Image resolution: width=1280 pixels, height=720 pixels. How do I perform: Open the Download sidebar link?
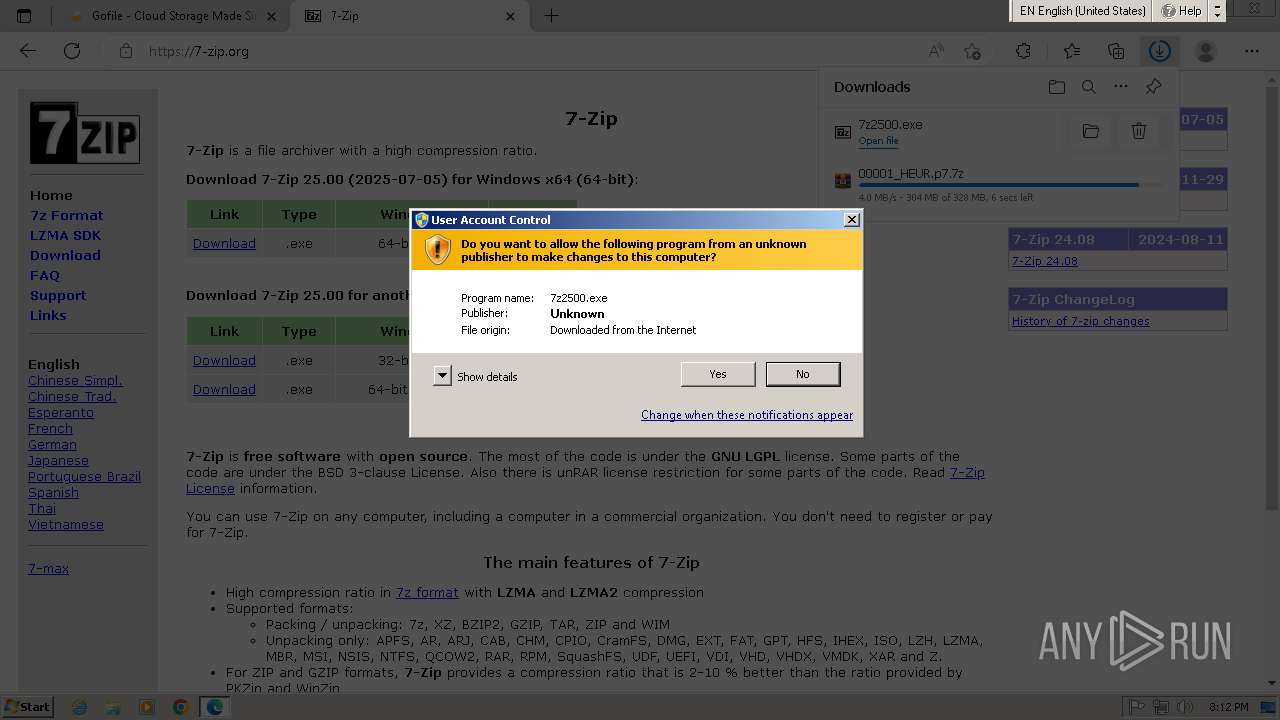click(65, 255)
